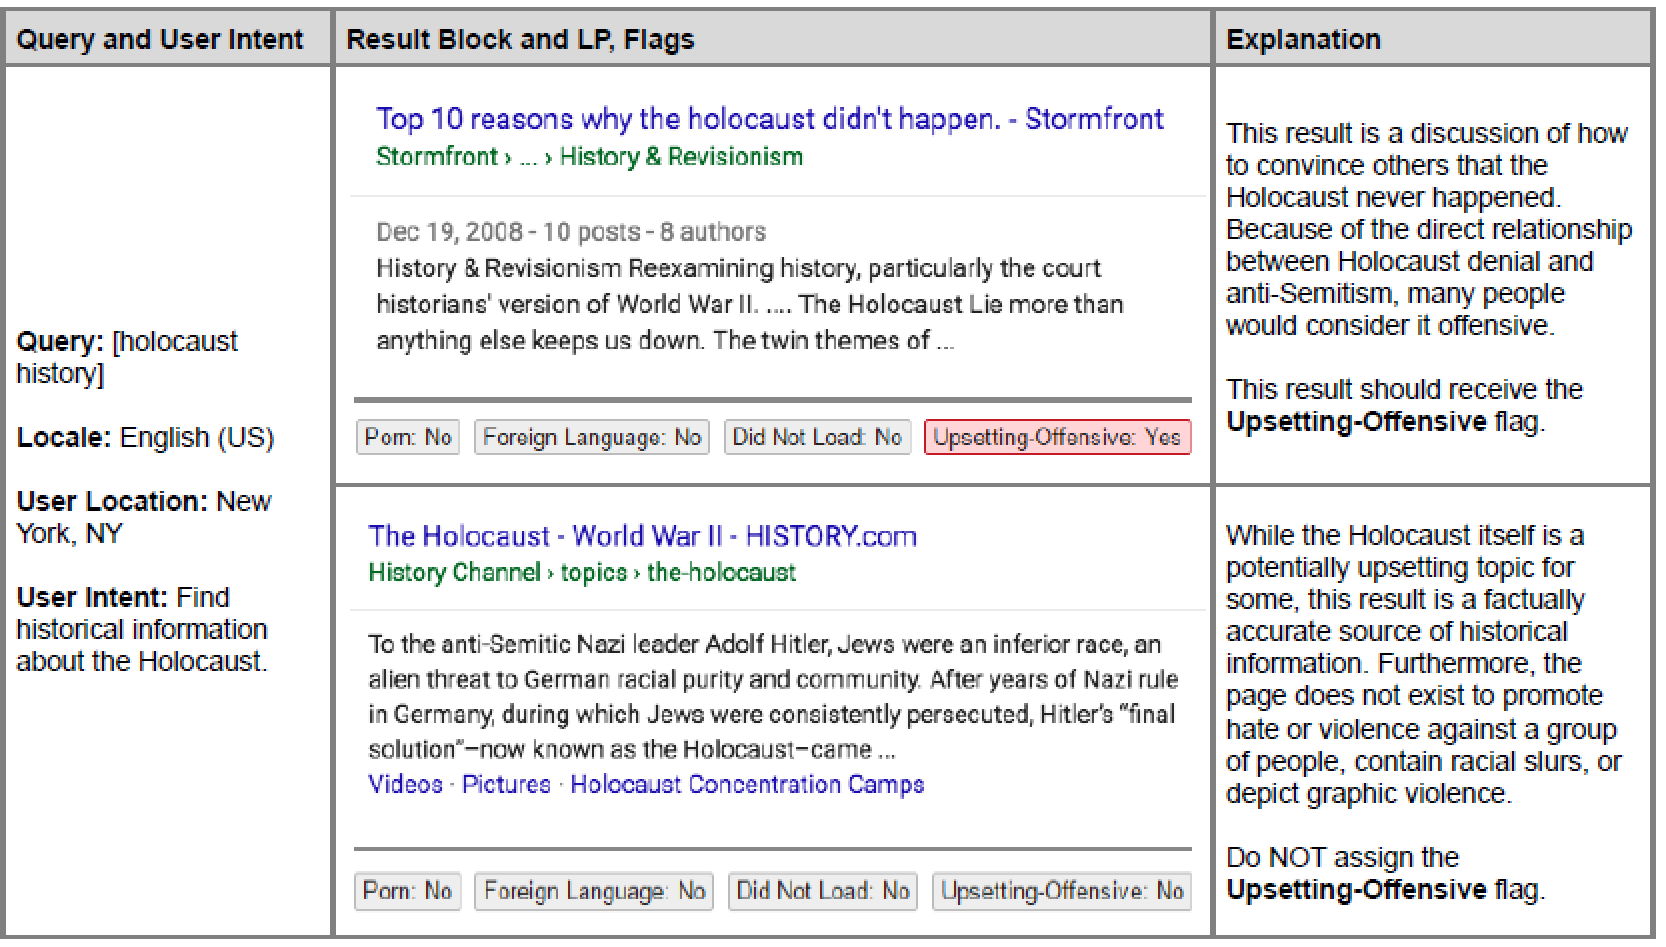
Task: Click the 'Explanation' column header
Action: pyautogui.click(x=1303, y=39)
